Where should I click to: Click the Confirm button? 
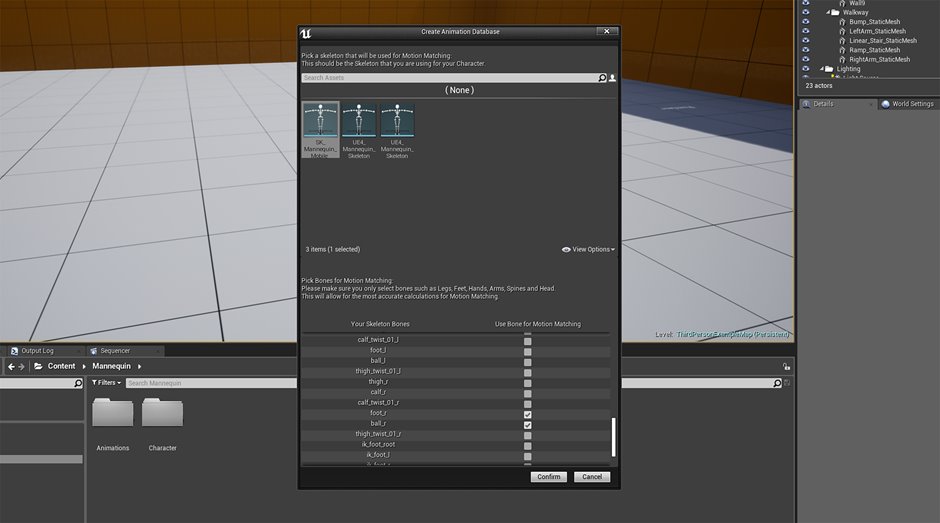548,477
